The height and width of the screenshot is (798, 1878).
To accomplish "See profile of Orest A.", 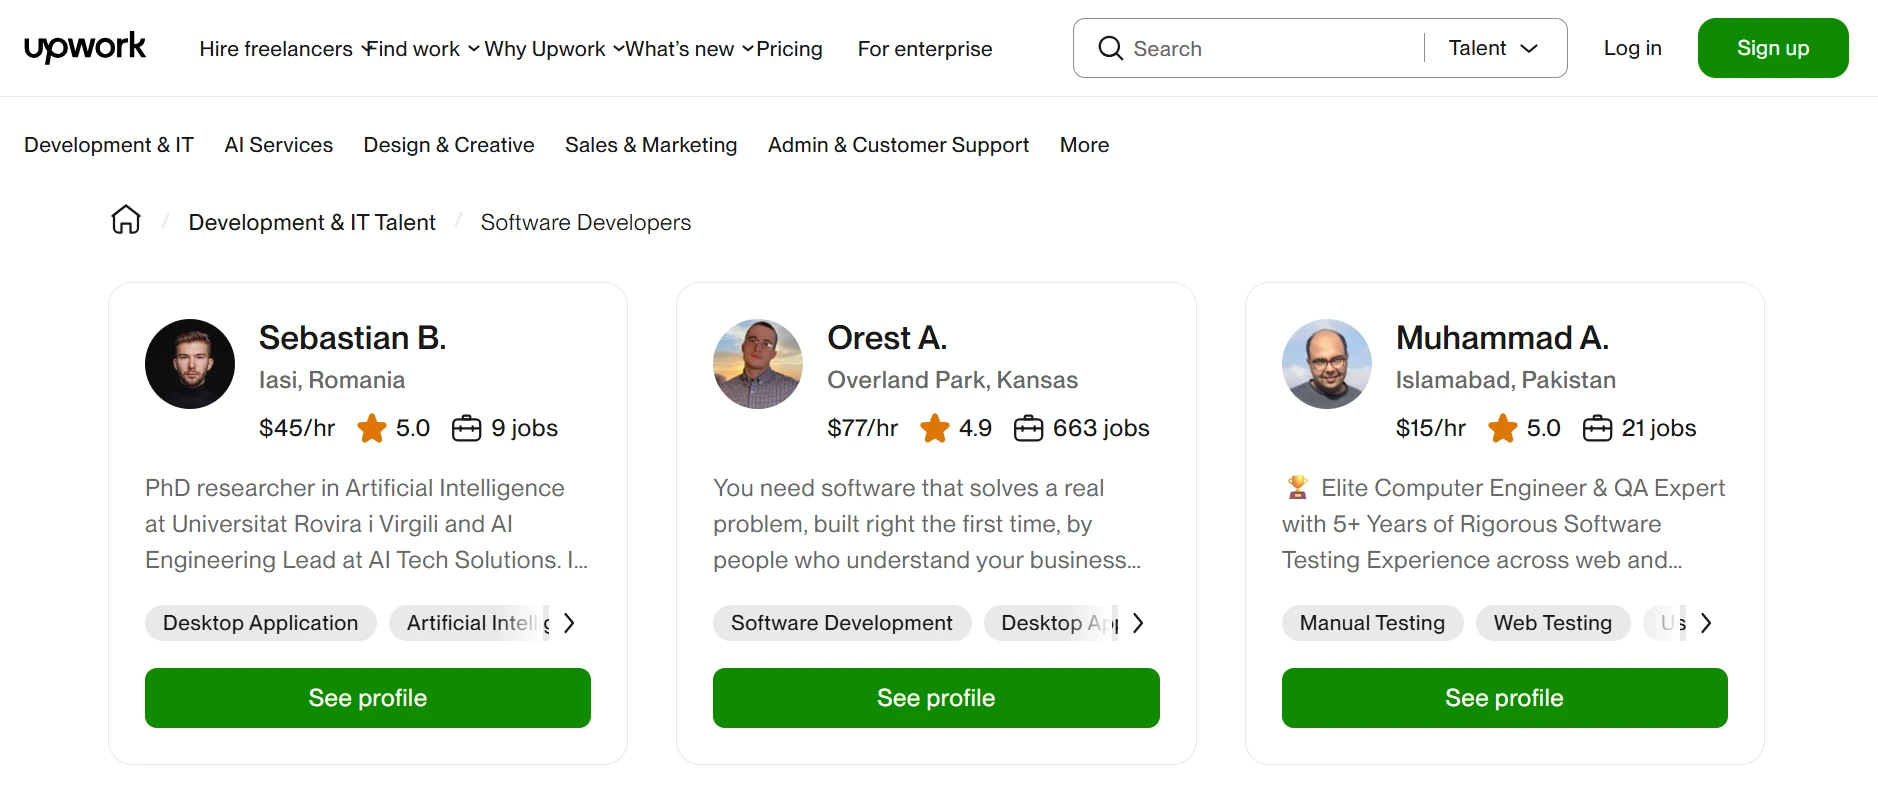I will coord(936,698).
